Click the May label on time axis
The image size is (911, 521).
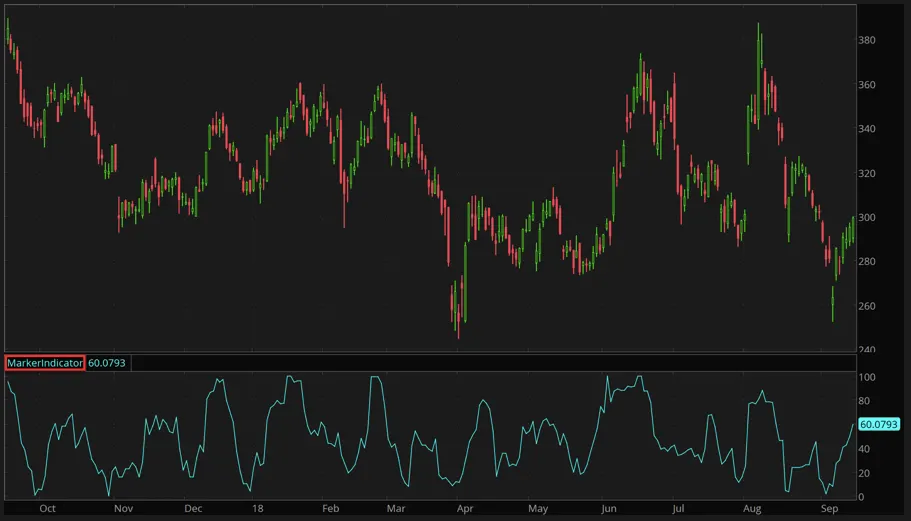(538, 508)
